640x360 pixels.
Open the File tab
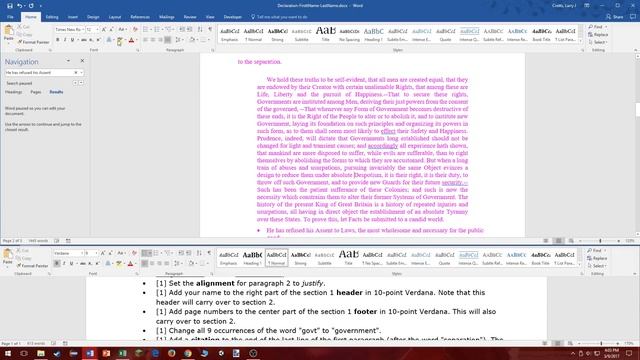(x=10, y=17)
